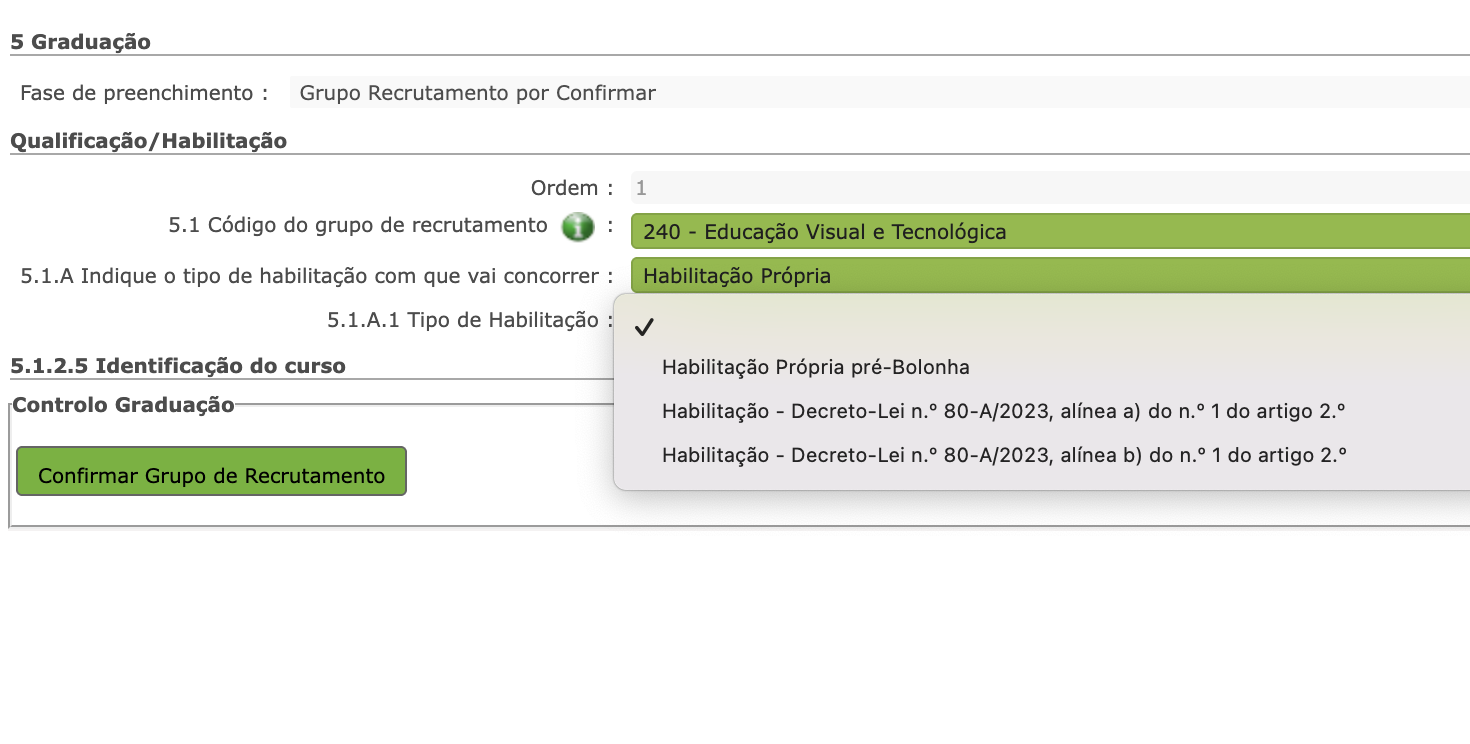
Task: Pick Decreto-Lei 80-A/2023 alínea b) option
Action: click(x=1004, y=455)
